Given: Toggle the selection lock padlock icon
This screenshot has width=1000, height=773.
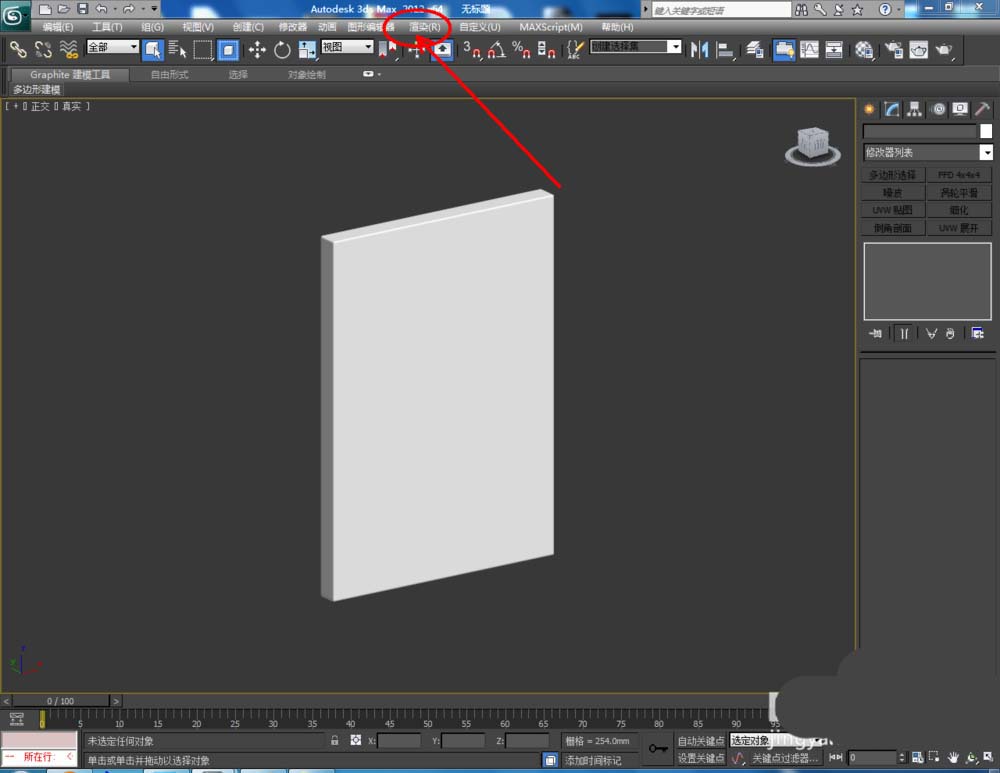Looking at the screenshot, I should pyautogui.click(x=335, y=740).
